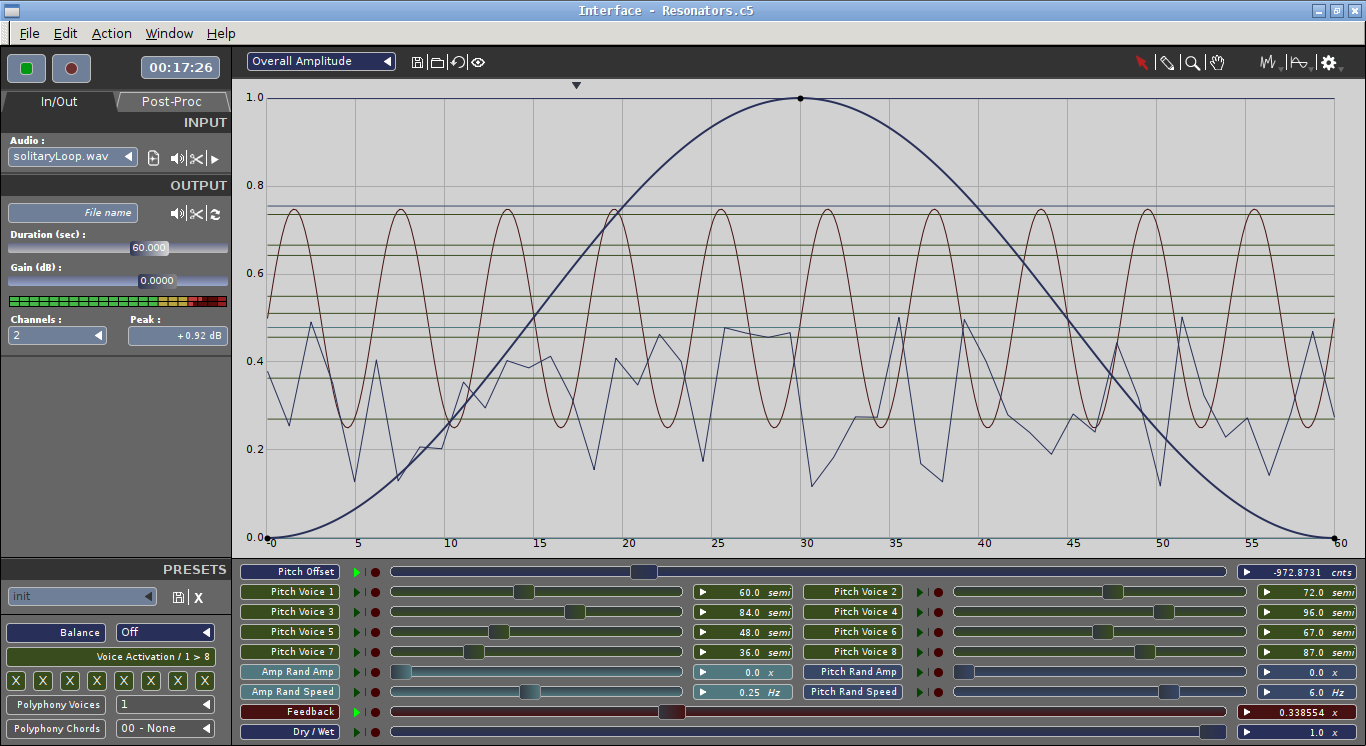Toggle eighth voice activation checkbox
This screenshot has width=1366, height=746.
pyautogui.click(x=205, y=681)
